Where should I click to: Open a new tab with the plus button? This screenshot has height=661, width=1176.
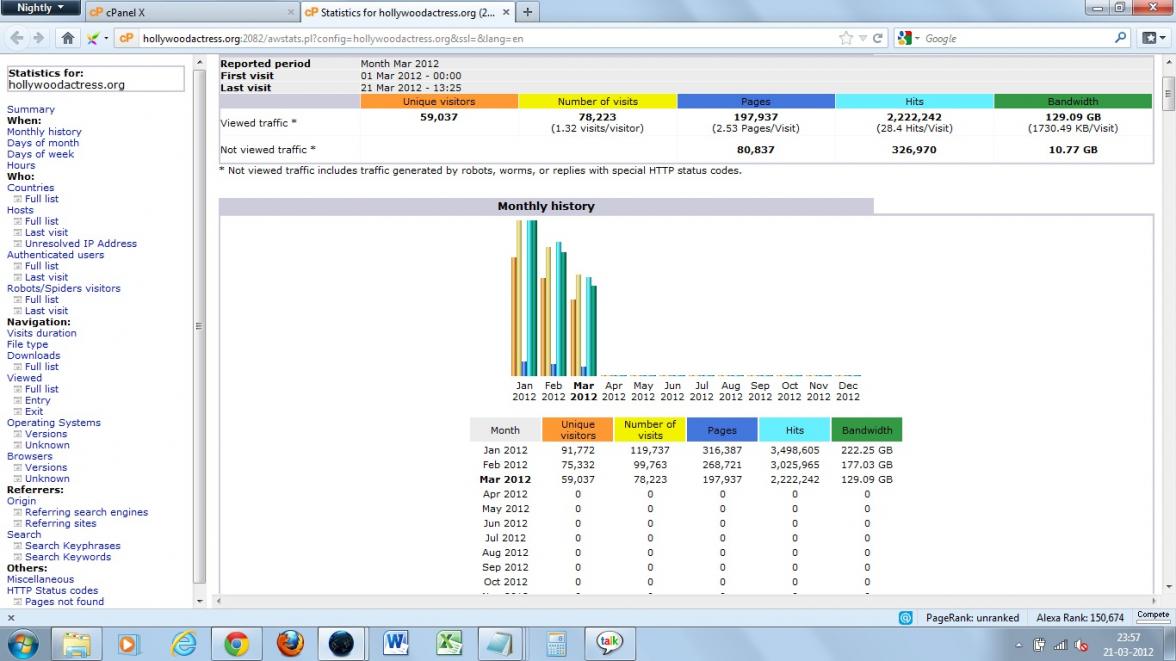click(527, 12)
